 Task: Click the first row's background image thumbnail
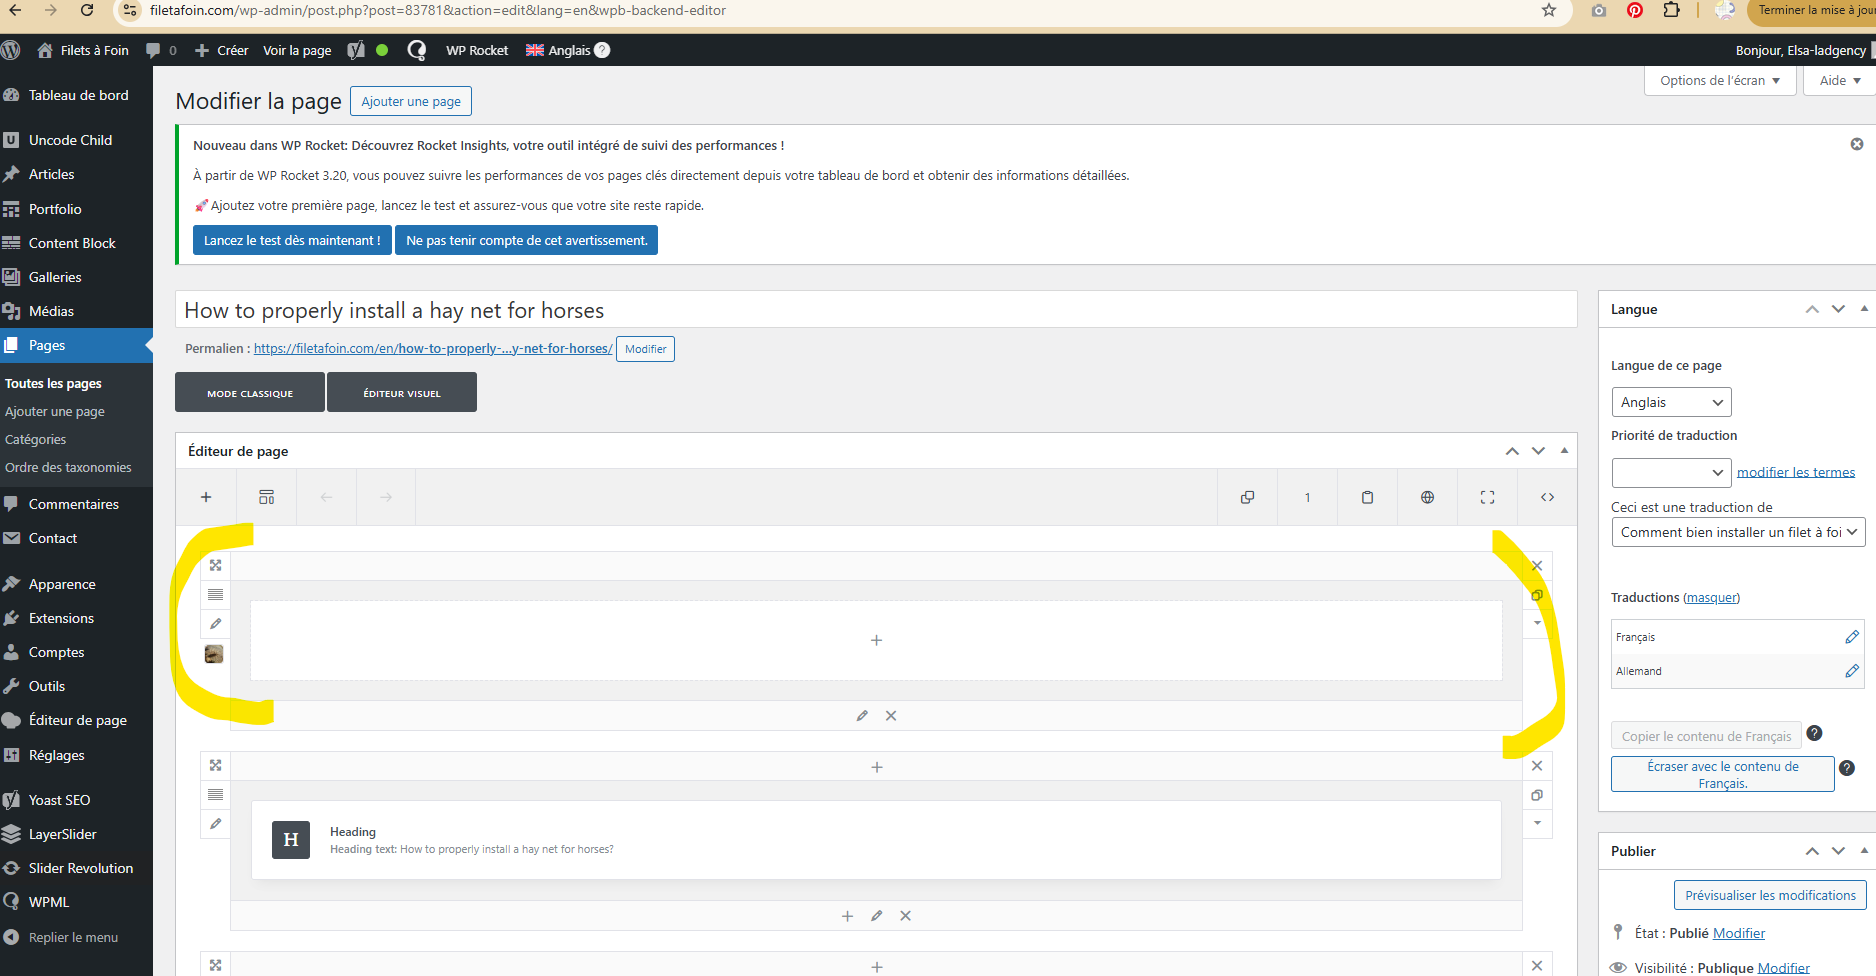click(214, 654)
